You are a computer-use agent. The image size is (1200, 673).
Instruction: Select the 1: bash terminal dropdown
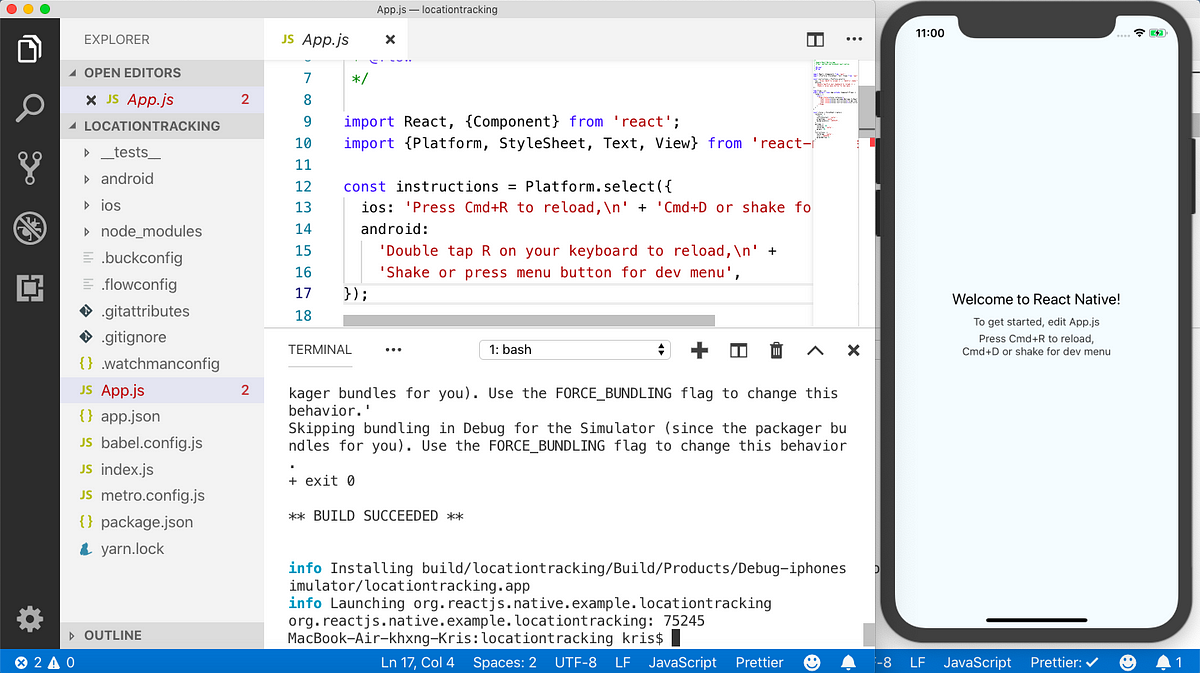tap(576, 350)
